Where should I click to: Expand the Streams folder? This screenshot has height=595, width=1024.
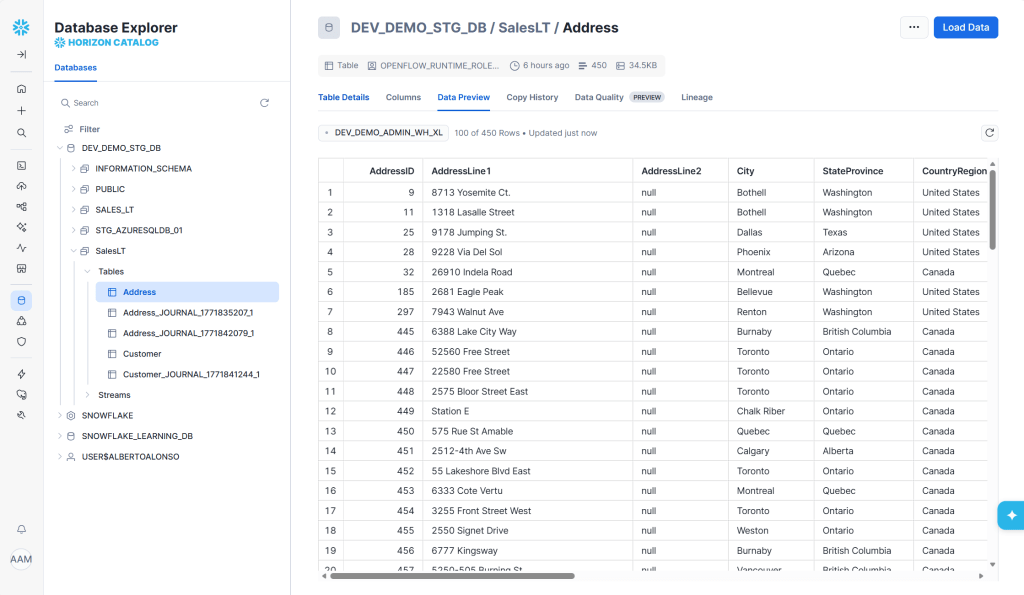88,395
